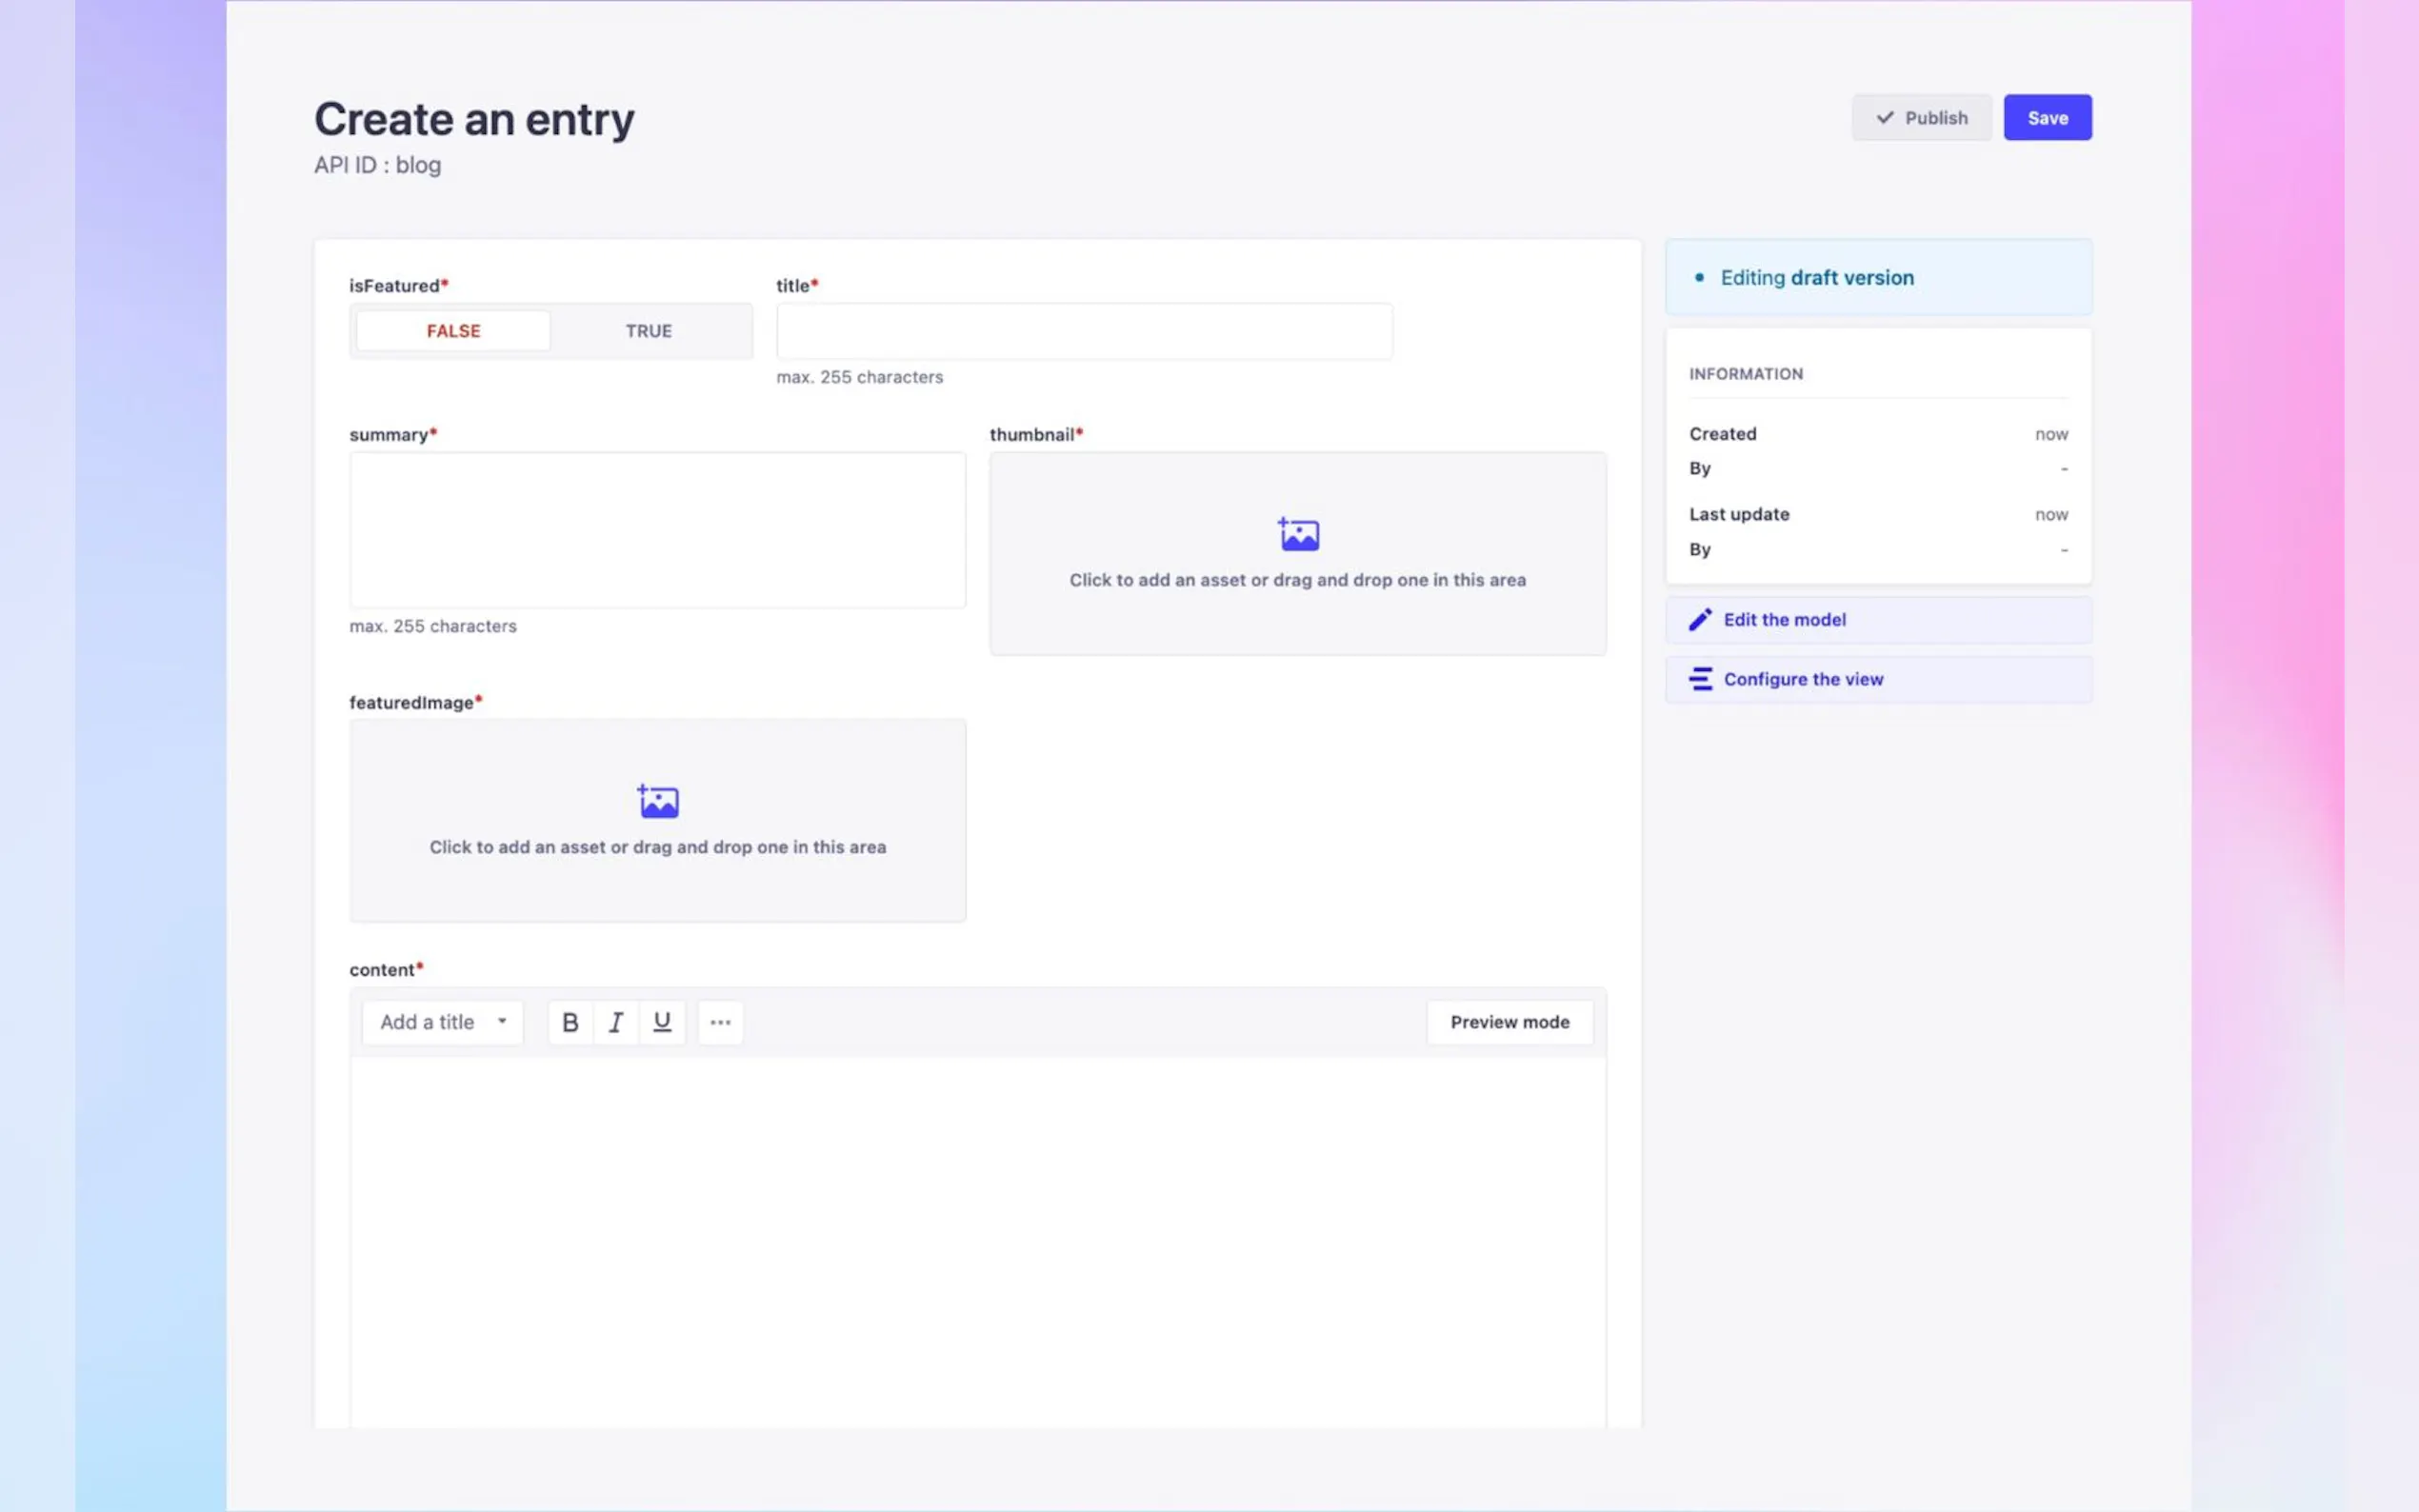Open the Edit the model link

[1784, 620]
